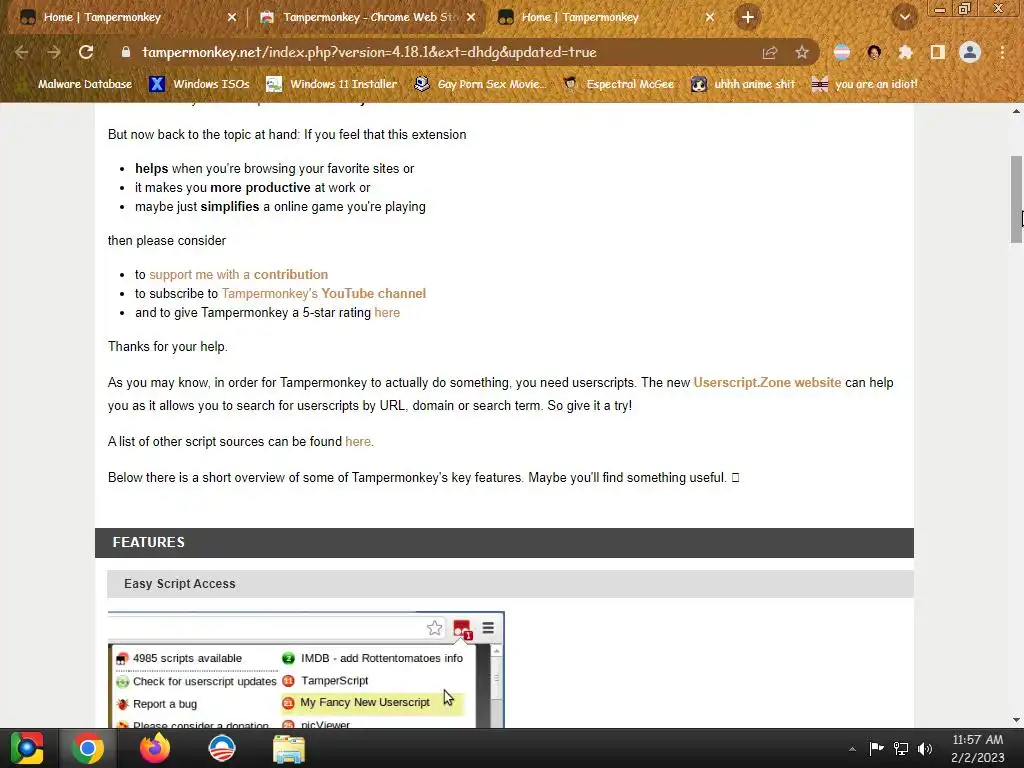Viewport: 1024px width, 768px height.
Task: Click Easy Script Access screenshot thumbnail
Action: 306,669
